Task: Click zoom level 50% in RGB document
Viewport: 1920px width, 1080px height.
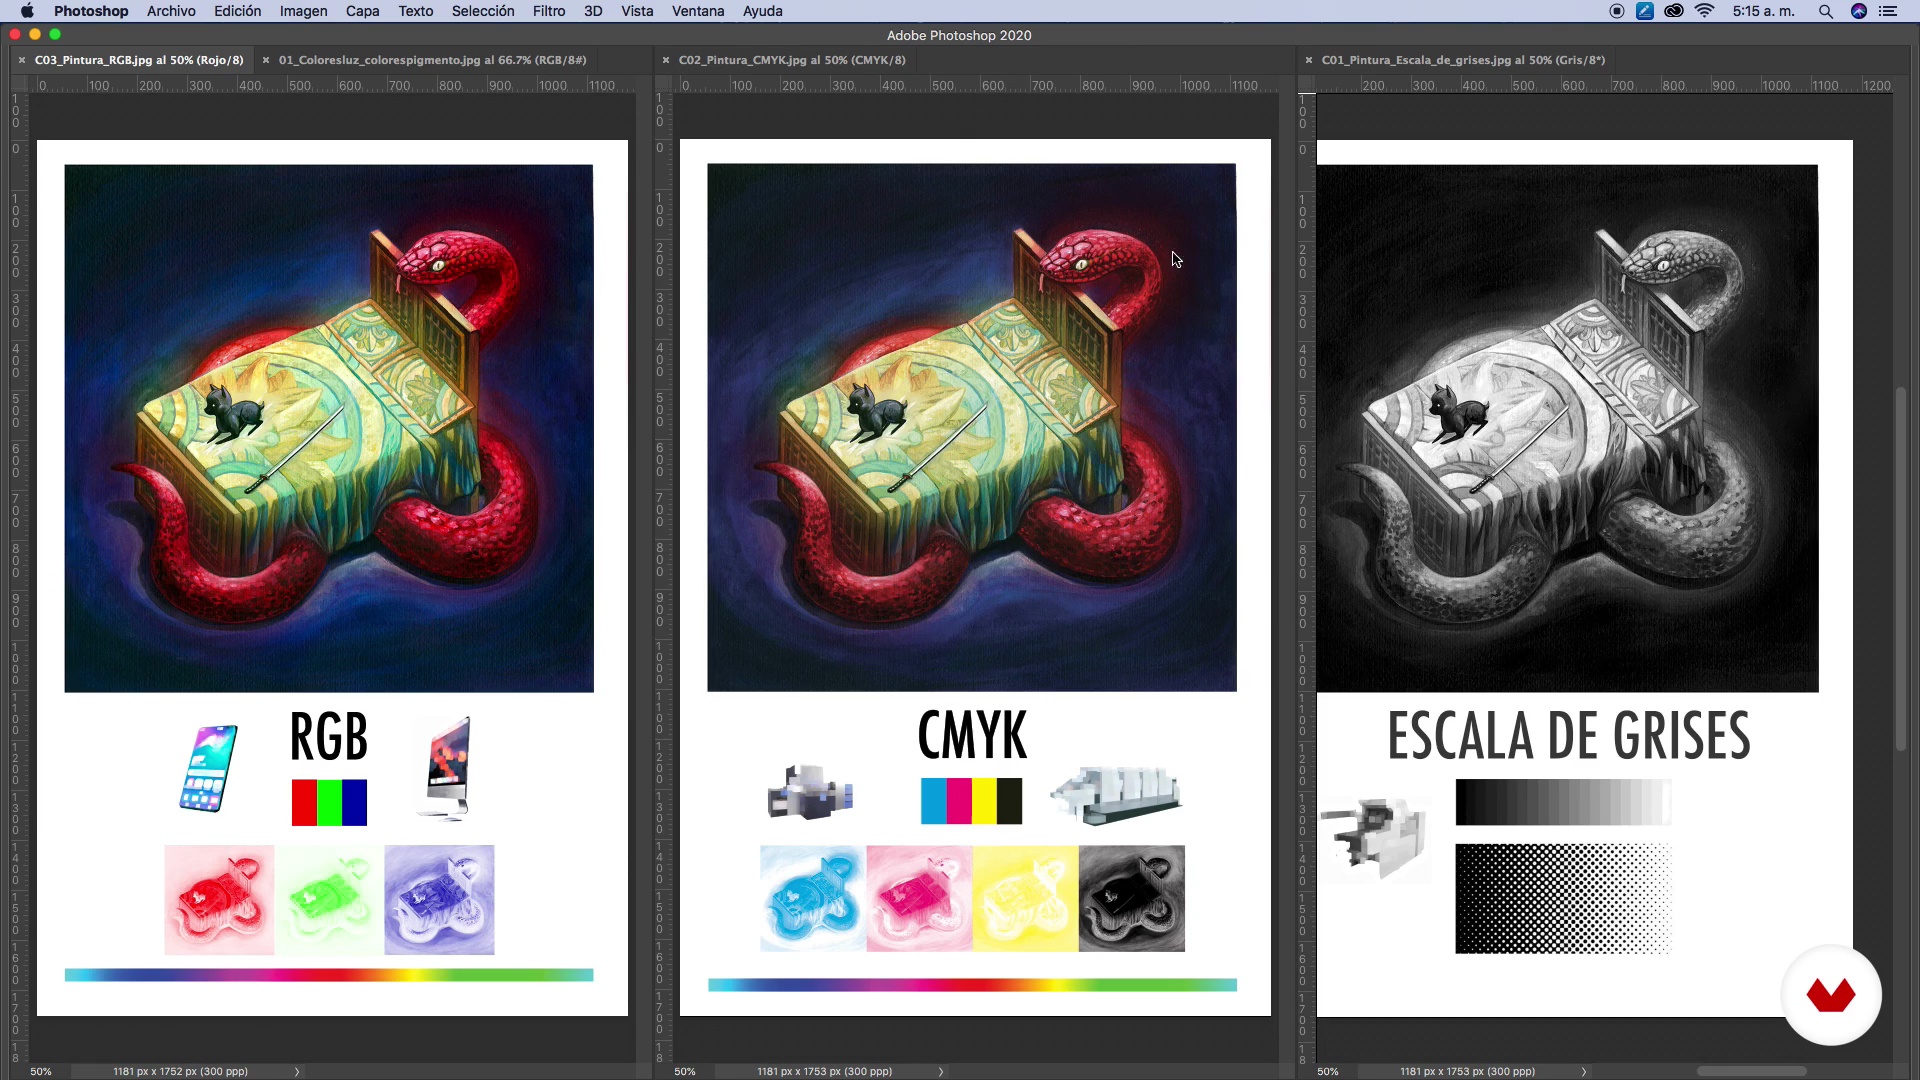Action: [41, 1071]
